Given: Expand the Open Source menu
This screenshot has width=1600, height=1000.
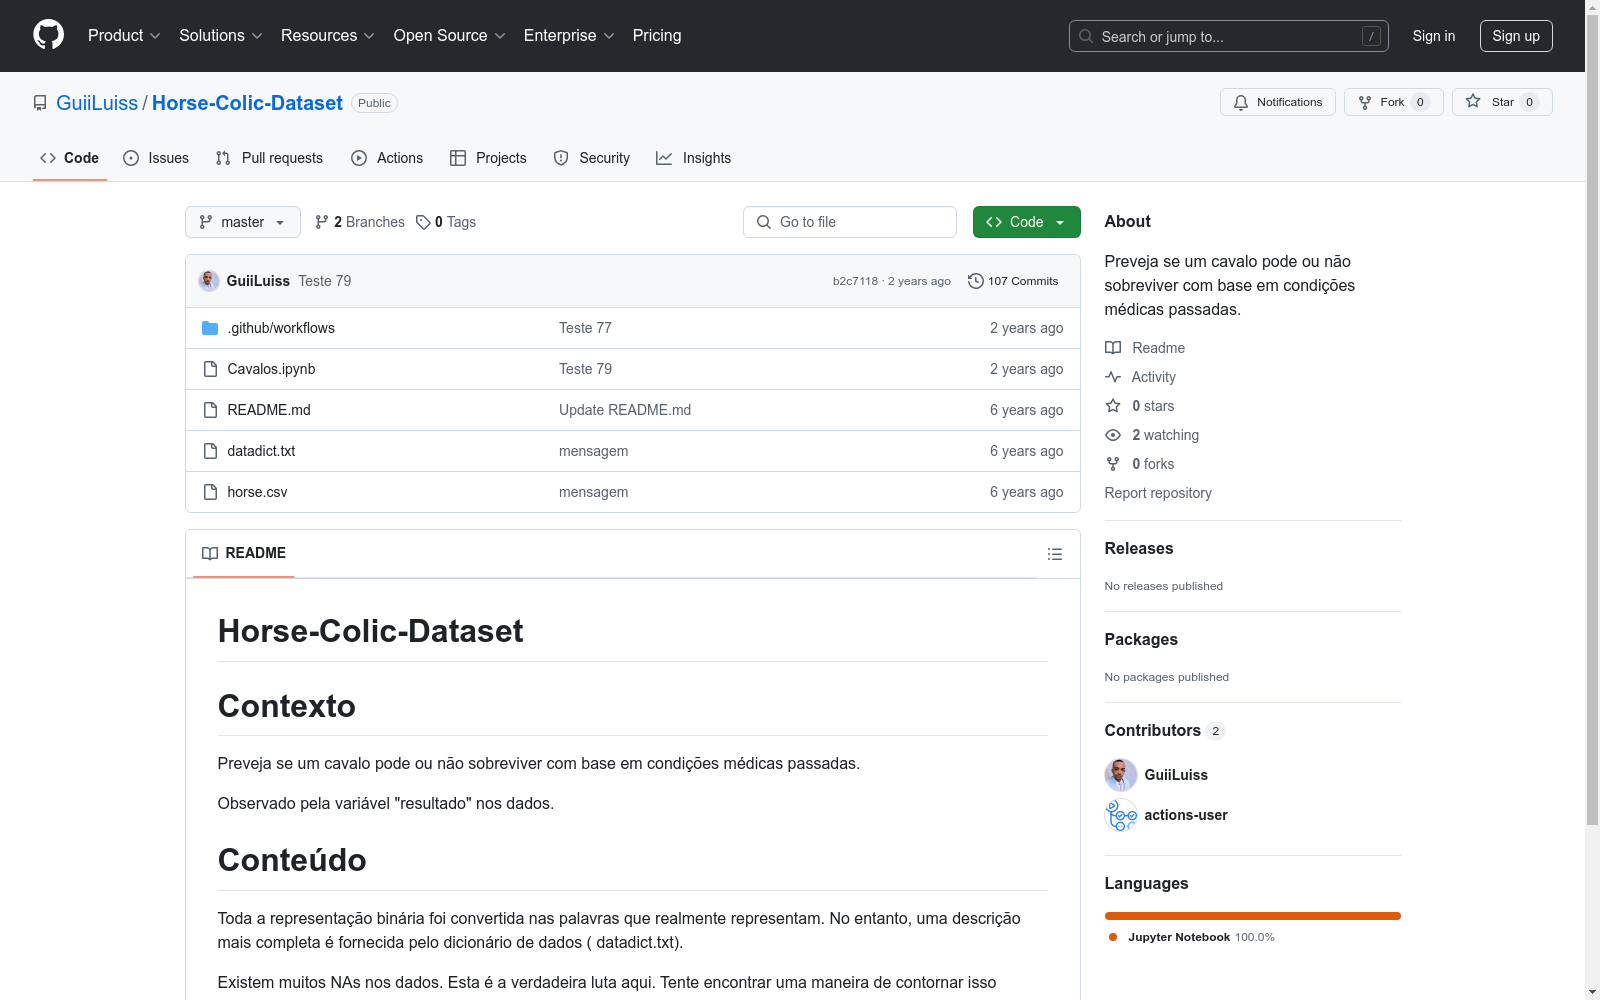Looking at the screenshot, I should pos(450,36).
